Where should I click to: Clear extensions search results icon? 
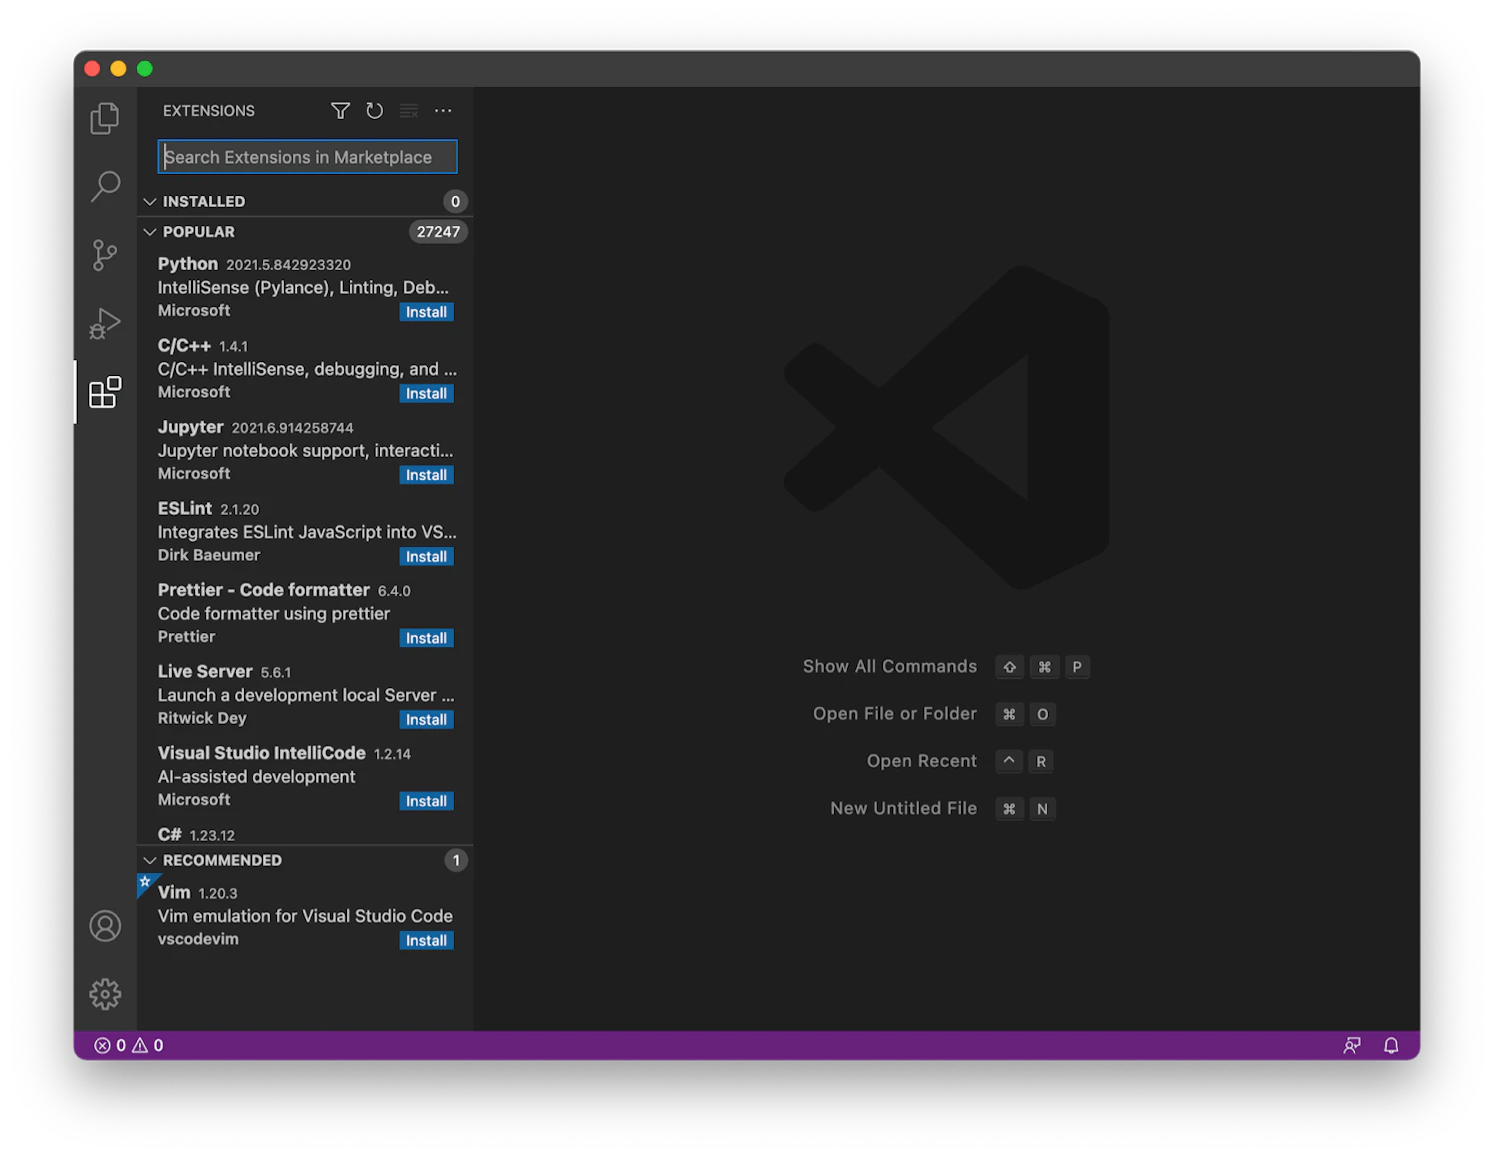pos(409,111)
